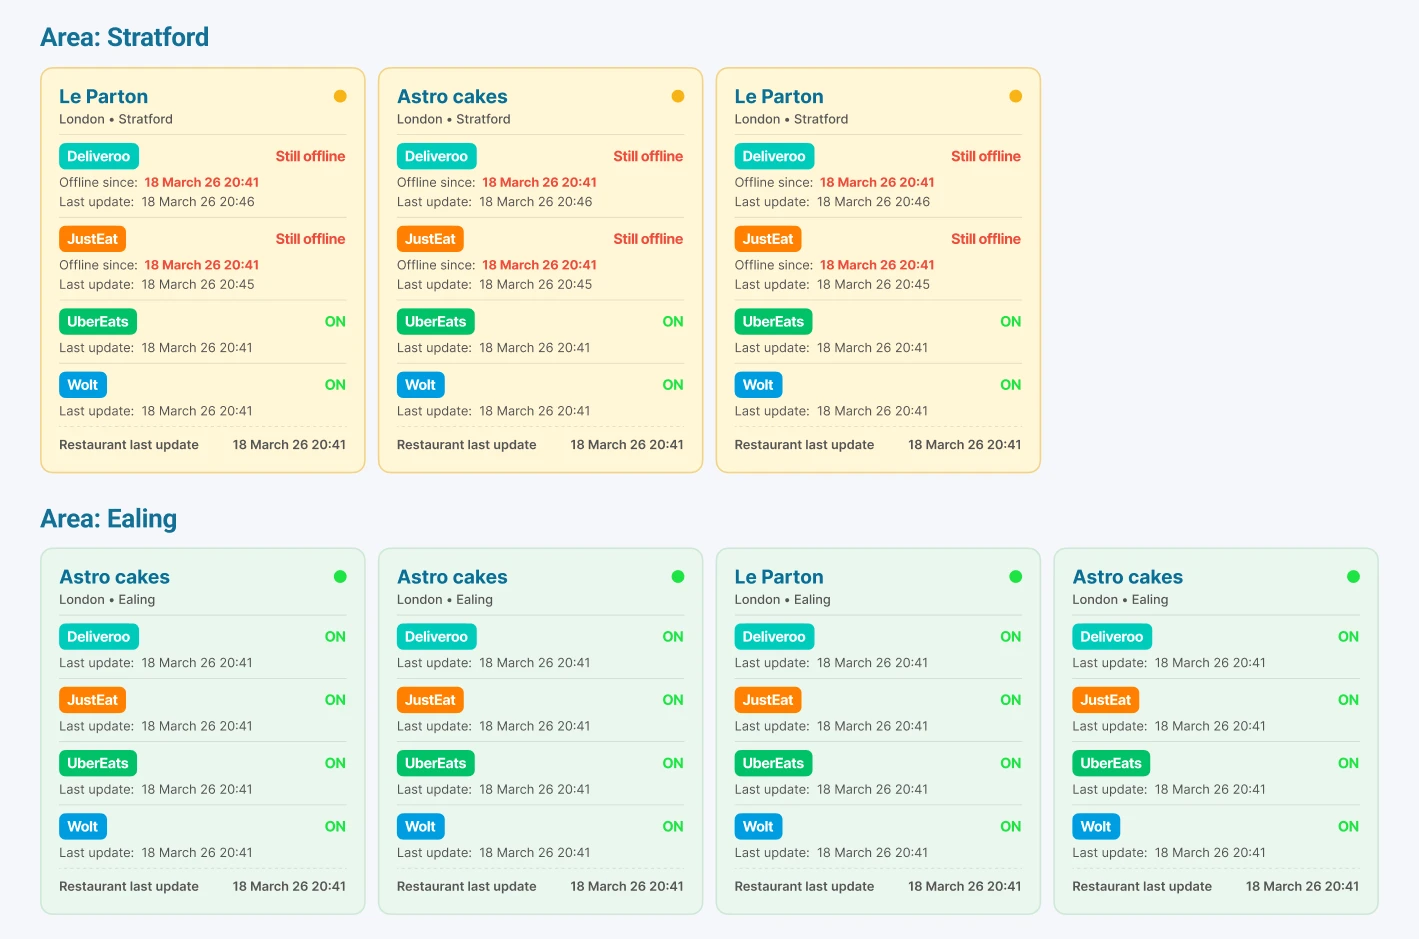Select the Area: Ealing heading
1419x940 pixels.
point(109,518)
